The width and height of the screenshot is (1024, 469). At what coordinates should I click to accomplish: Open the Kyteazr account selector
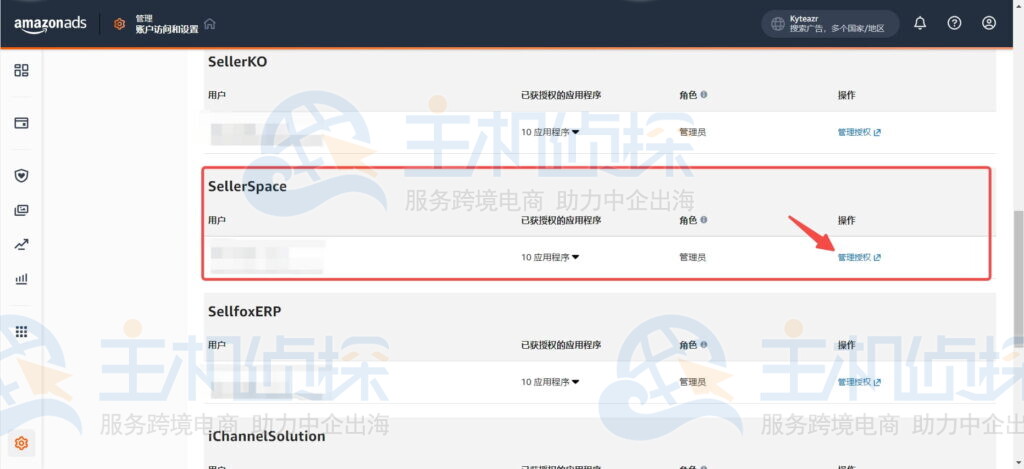(829, 23)
